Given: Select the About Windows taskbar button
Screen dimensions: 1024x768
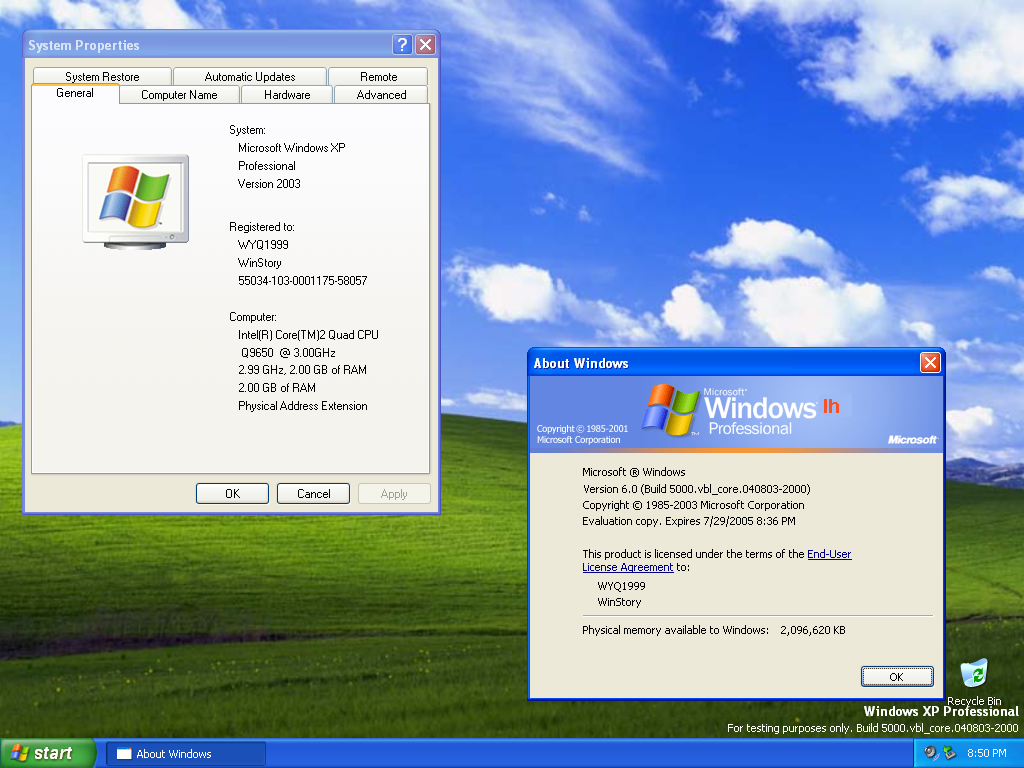Looking at the screenshot, I should coord(186,754).
